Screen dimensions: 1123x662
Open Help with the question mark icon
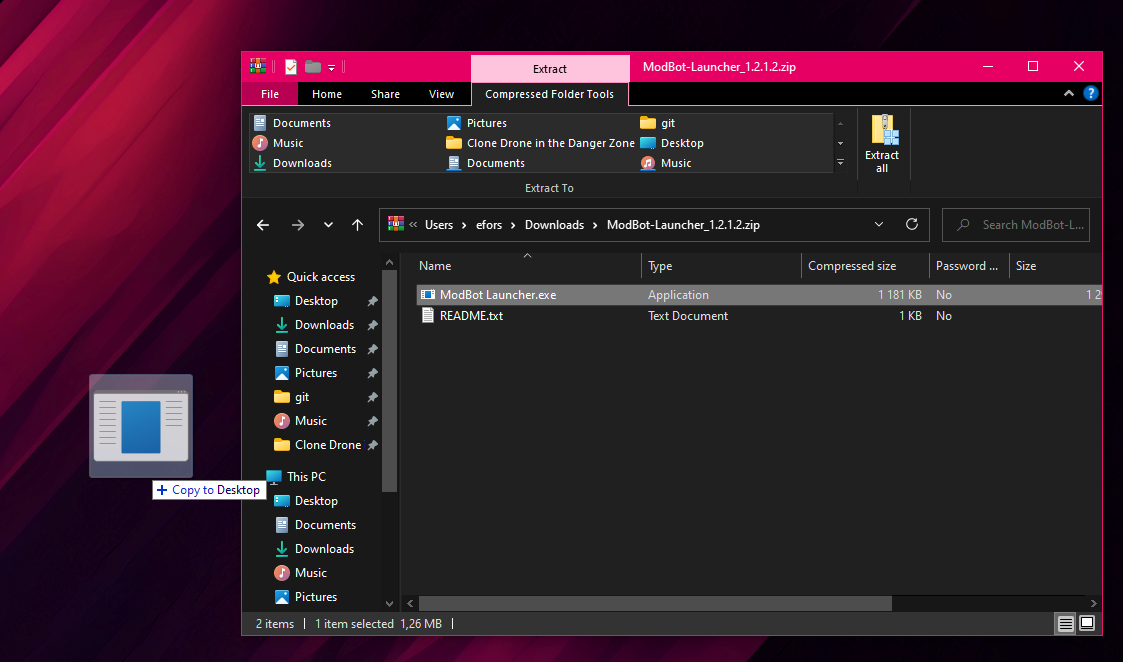tap(1091, 93)
